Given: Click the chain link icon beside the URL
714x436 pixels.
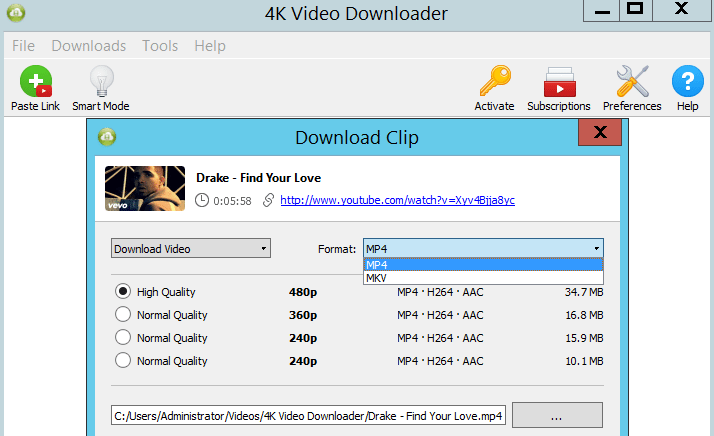Looking at the screenshot, I should [268, 200].
